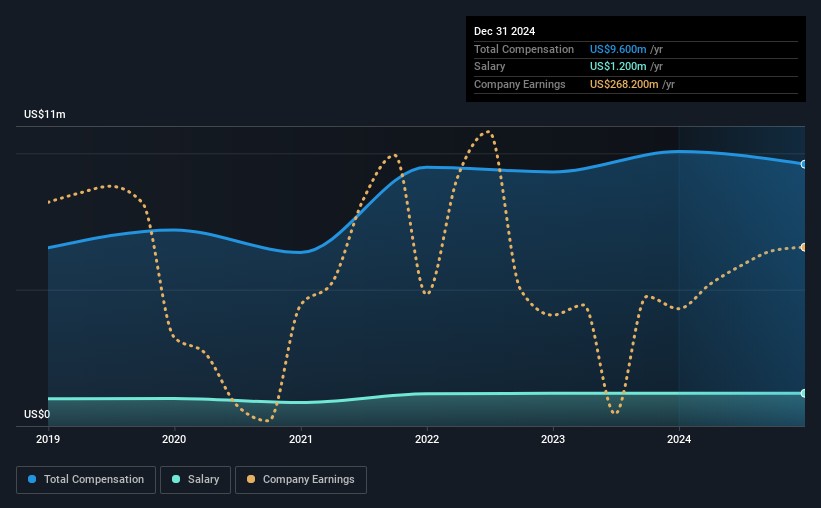The image size is (821, 508).
Task: Click the orange Company Earnings endpoint marker
Action: 803,247
